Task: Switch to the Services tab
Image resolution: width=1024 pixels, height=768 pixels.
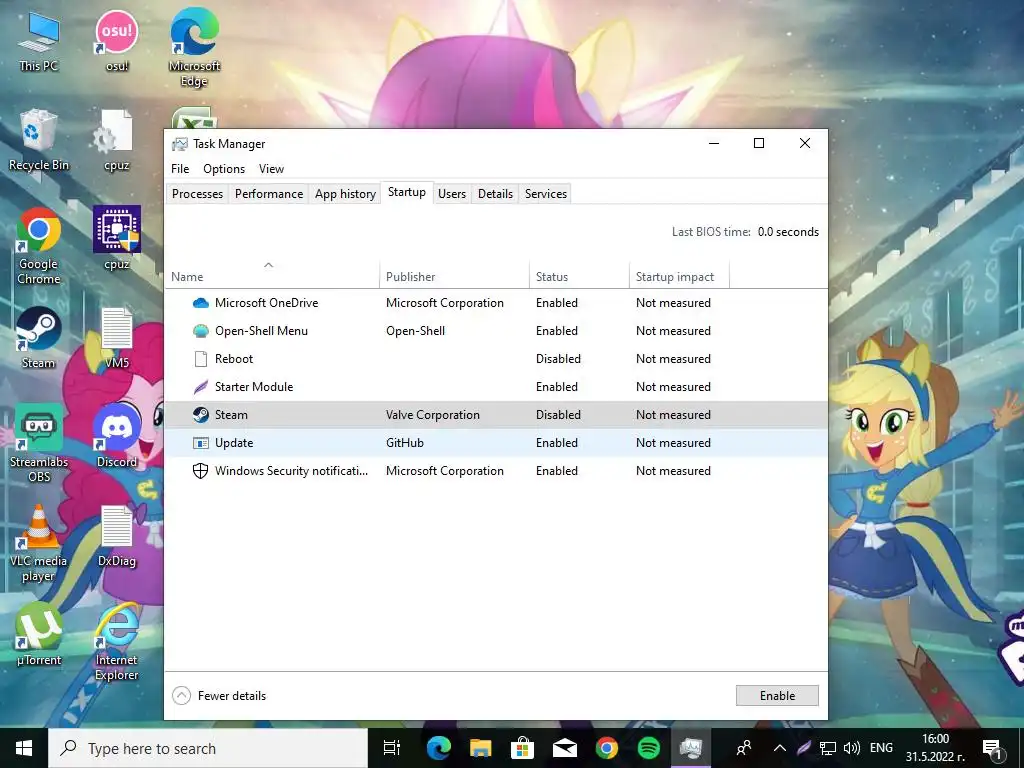Action: (x=546, y=194)
